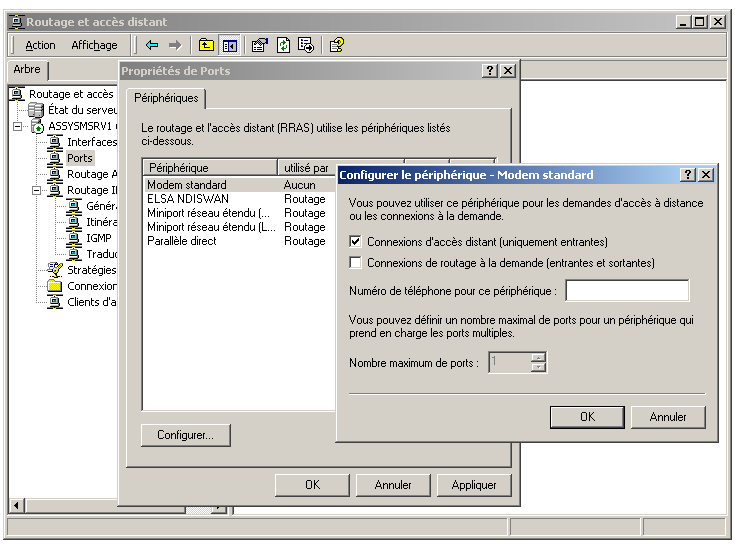Screen dimensions: 735x551
Task: Select the Routage et accès root tree icon
Action: (x=17, y=94)
